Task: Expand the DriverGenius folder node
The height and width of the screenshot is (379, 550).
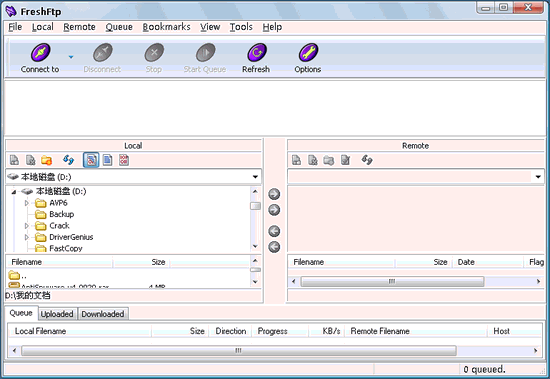Action: pos(27,237)
